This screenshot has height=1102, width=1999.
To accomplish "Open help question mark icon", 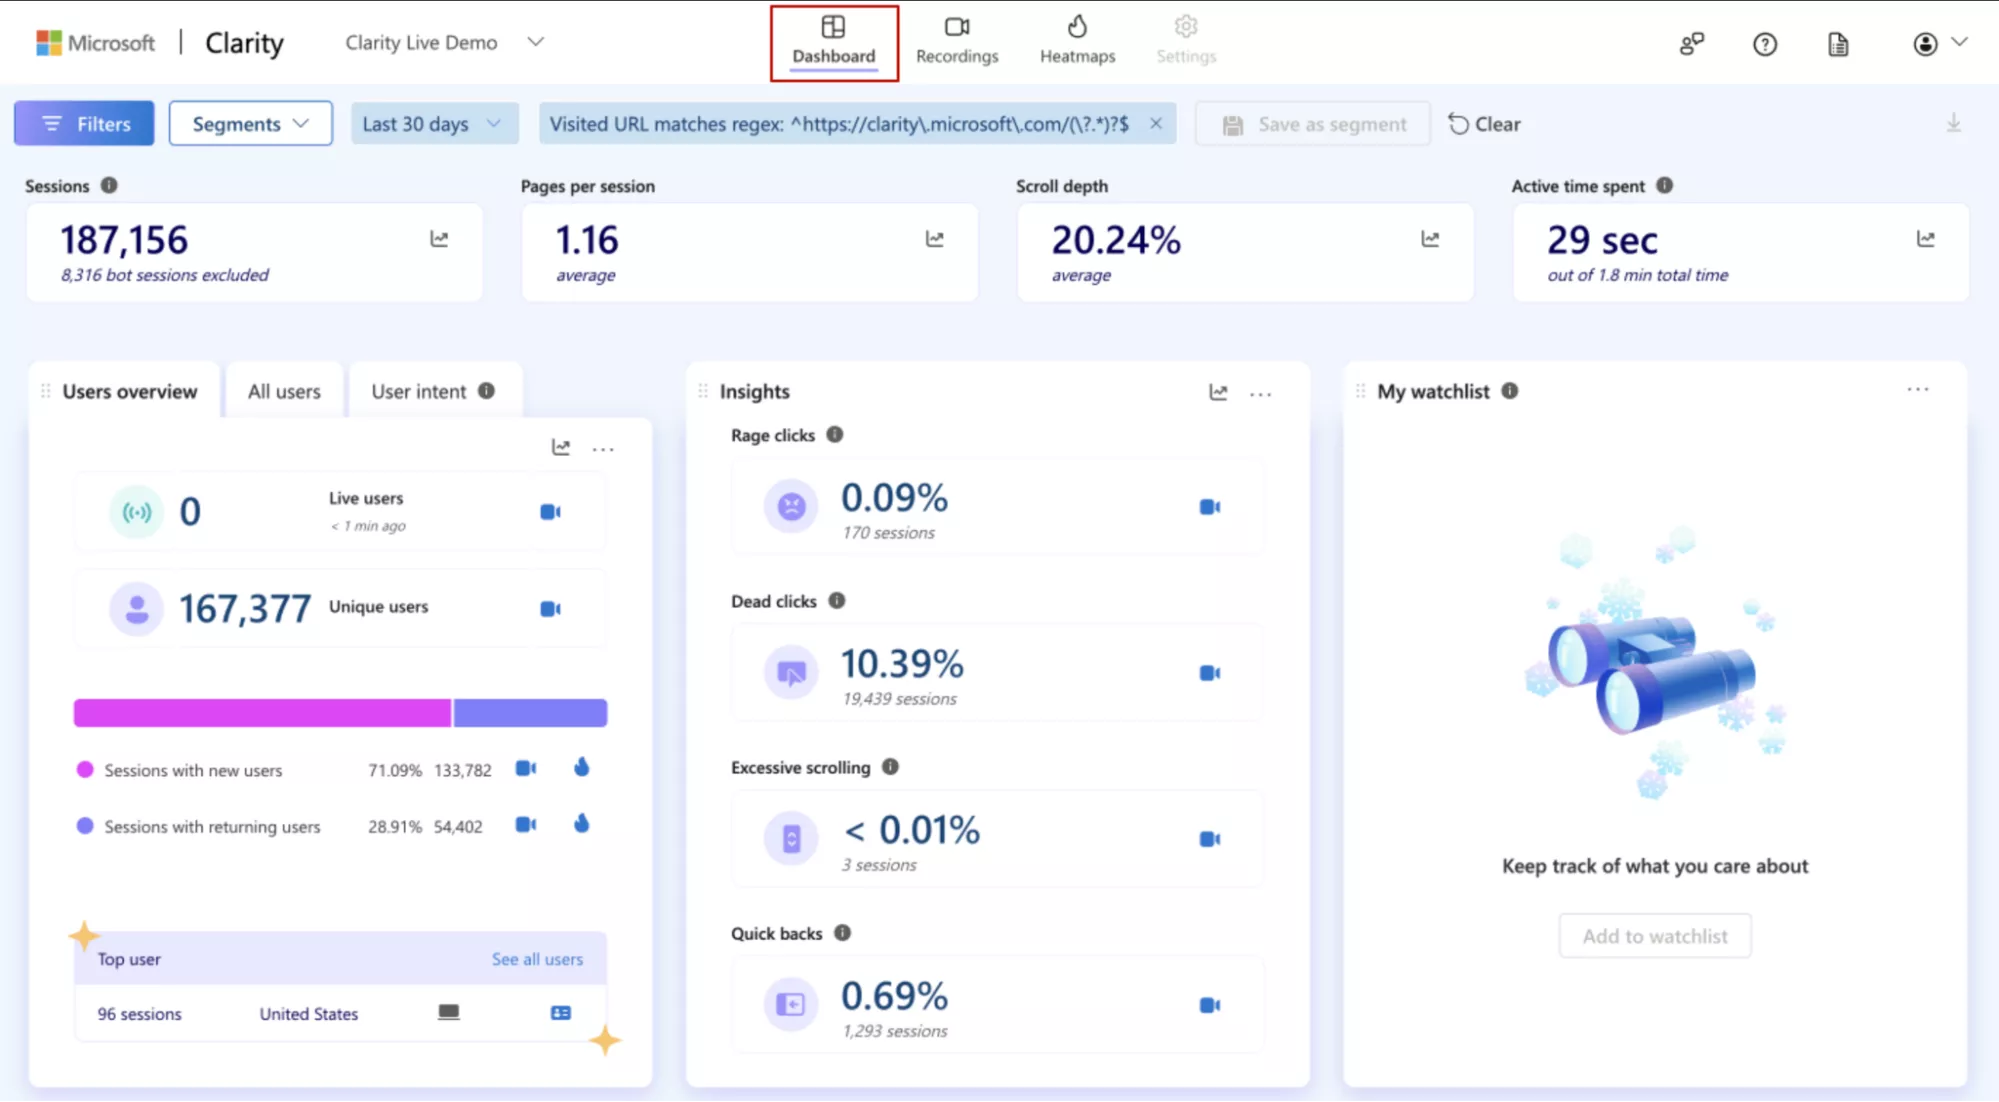I will tap(1764, 44).
